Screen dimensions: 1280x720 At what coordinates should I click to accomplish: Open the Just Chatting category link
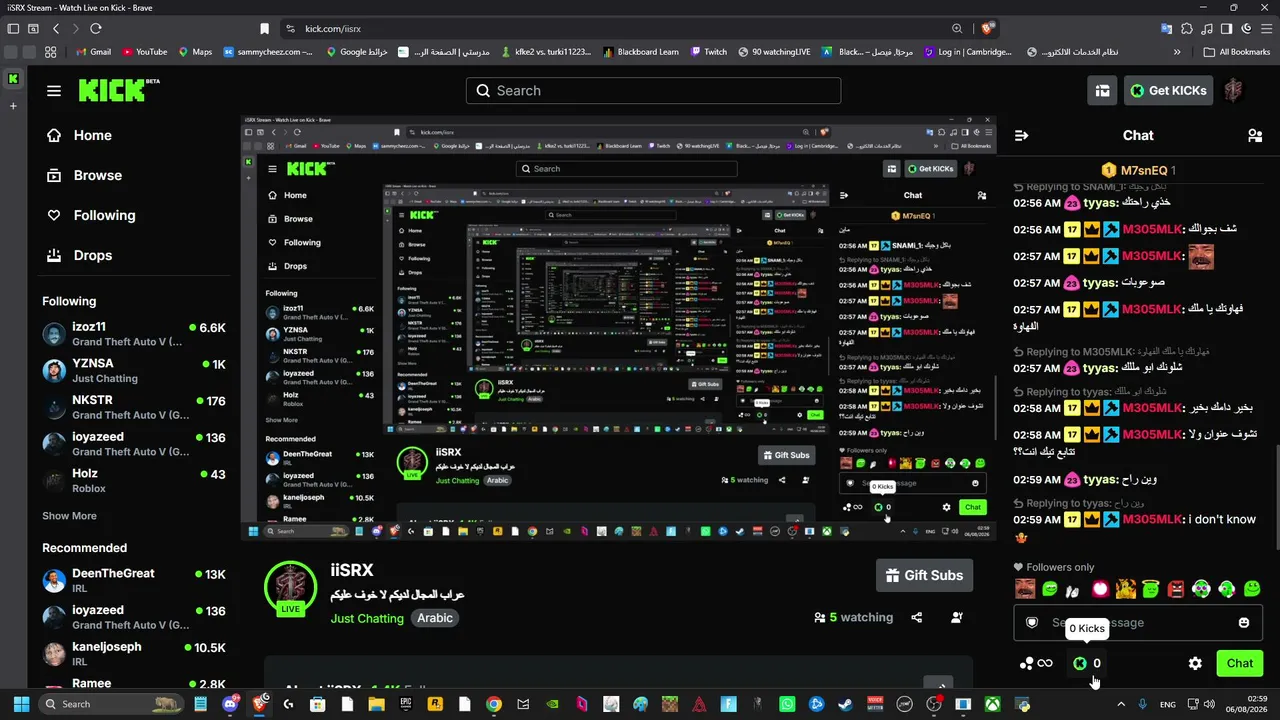click(367, 618)
